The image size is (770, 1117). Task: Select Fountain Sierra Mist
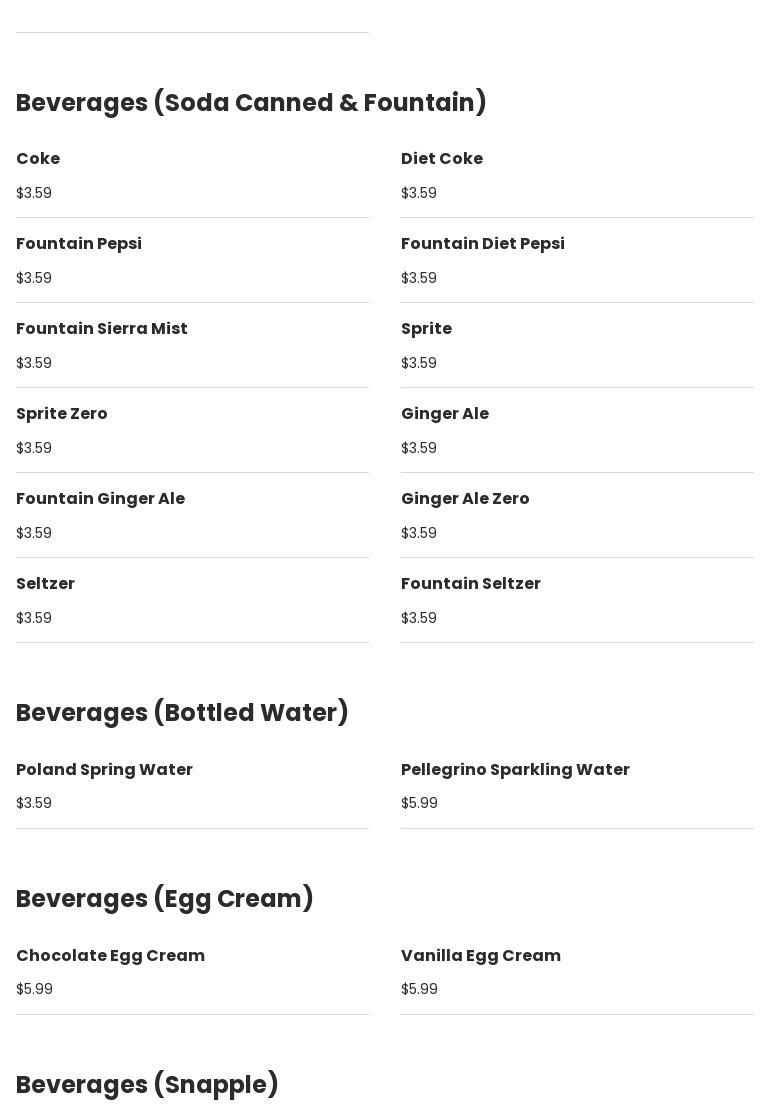pos(102,329)
